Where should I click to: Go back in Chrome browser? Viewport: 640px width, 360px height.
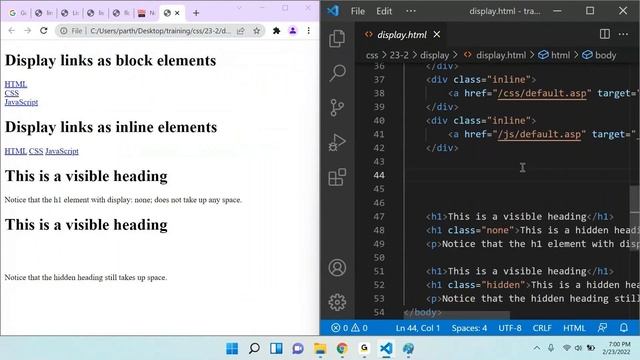pyautogui.click(x=11, y=31)
